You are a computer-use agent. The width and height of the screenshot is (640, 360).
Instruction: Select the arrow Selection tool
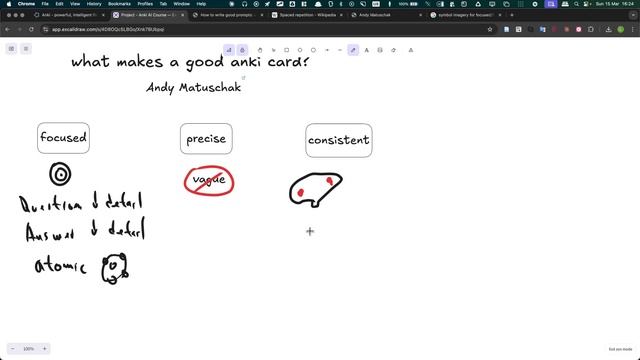[x=273, y=50]
